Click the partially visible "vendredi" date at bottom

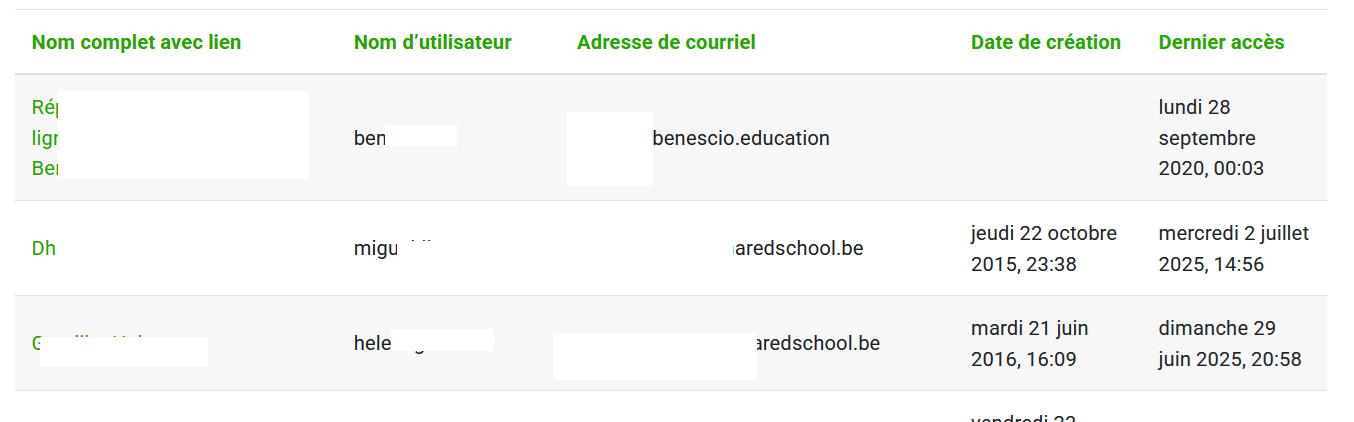[x=1022, y=416]
